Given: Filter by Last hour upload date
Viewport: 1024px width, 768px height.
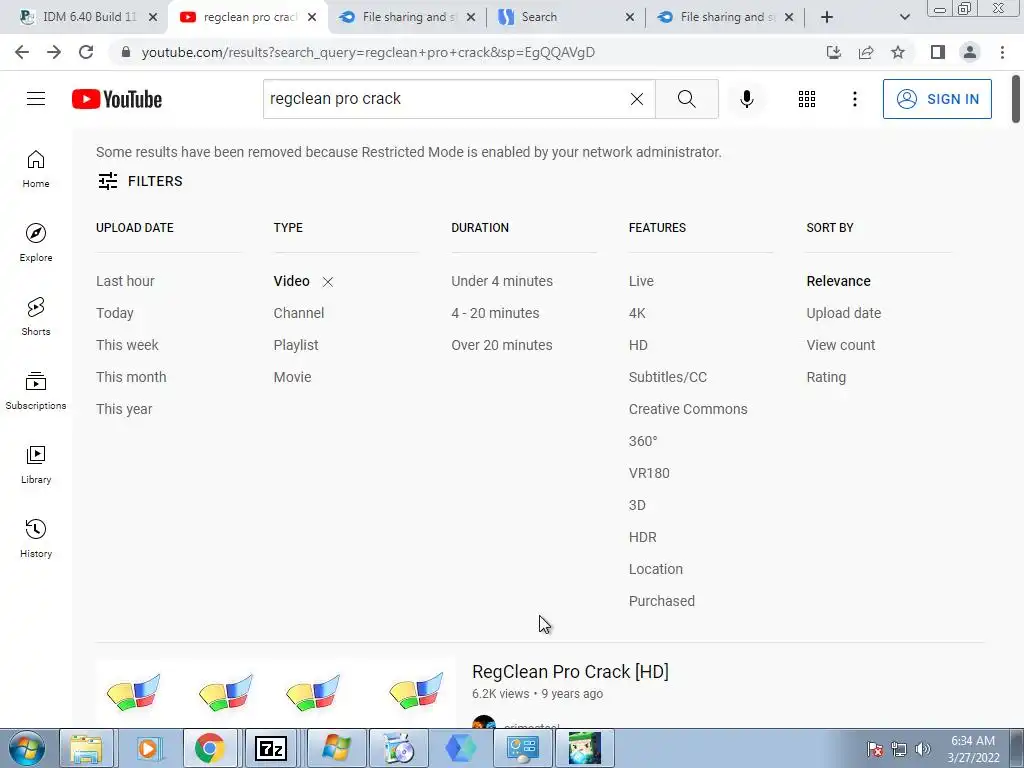Looking at the screenshot, I should pyautogui.click(x=125, y=281).
